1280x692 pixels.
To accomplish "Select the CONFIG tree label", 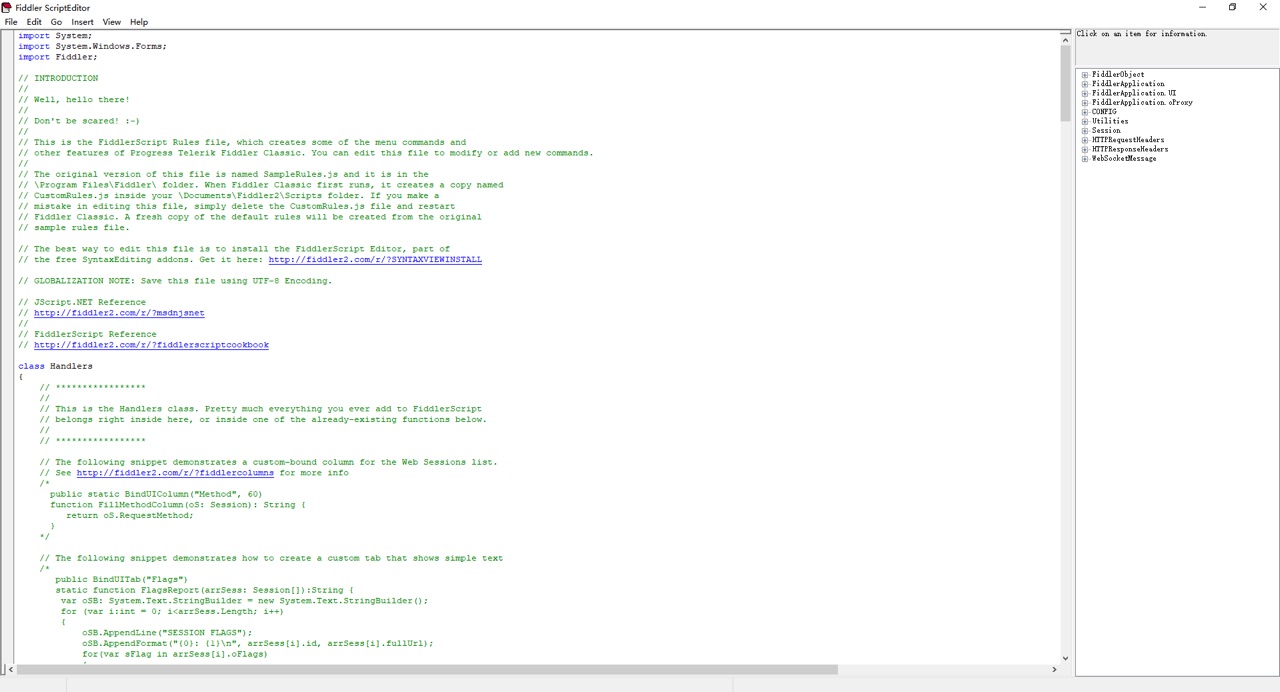I will pyautogui.click(x=1104, y=112).
